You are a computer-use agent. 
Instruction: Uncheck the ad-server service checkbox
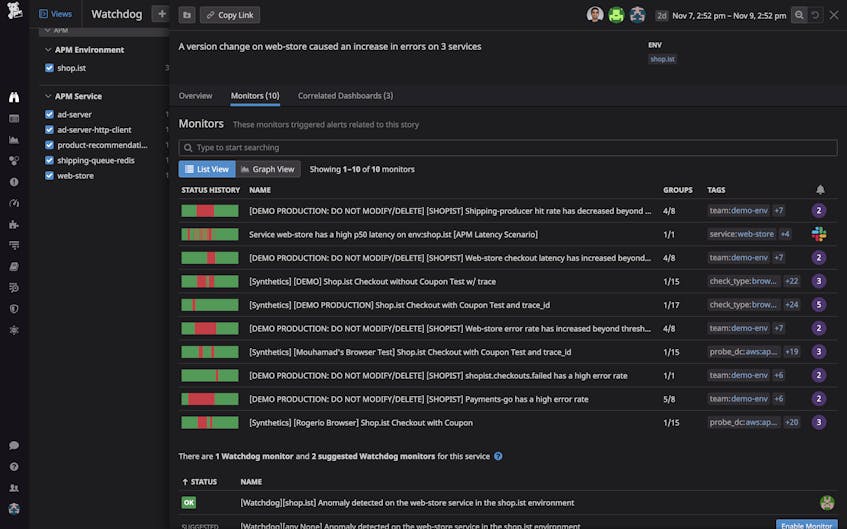(50, 115)
